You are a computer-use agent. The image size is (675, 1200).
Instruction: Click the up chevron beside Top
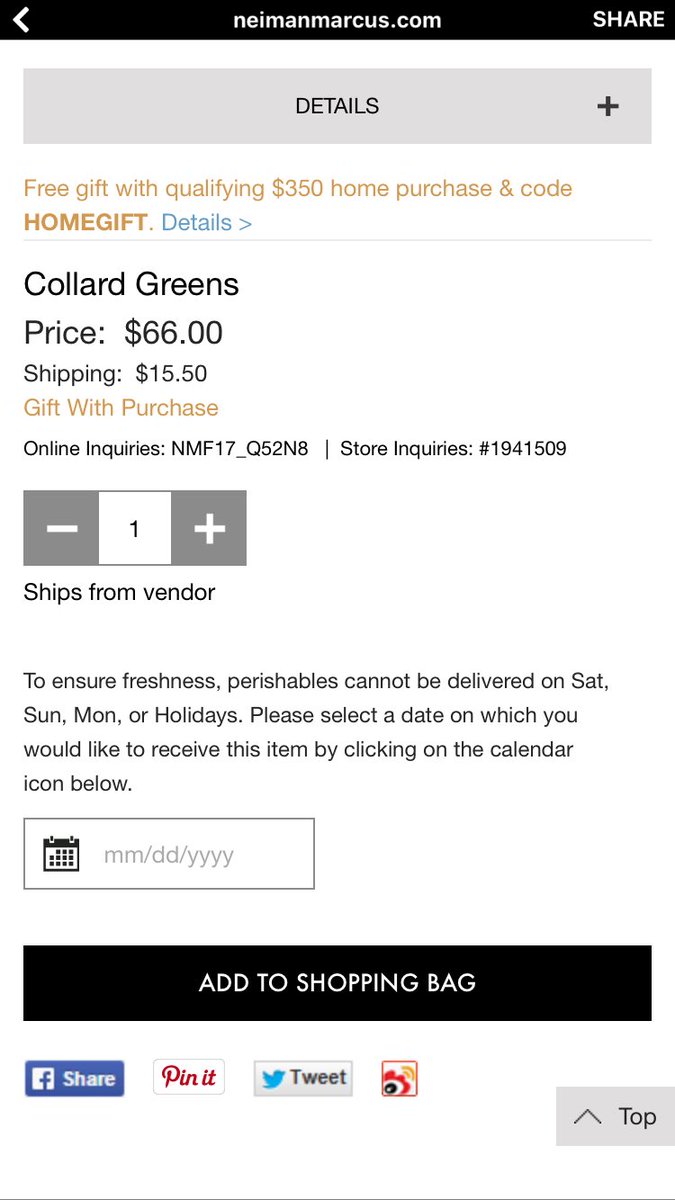(587, 1117)
